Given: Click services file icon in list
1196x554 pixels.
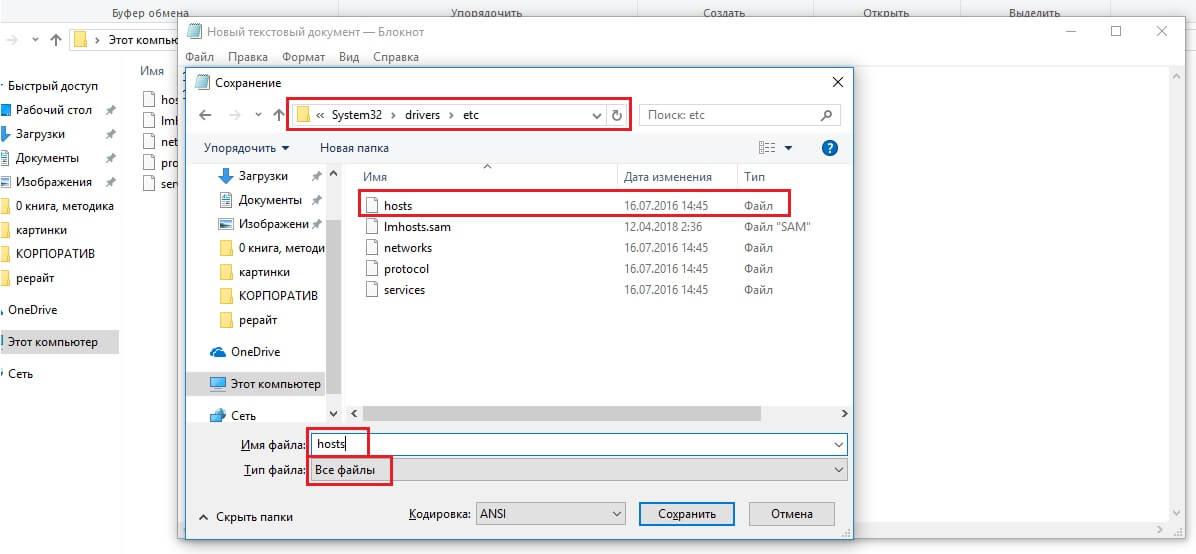Looking at the screenshot, I should coord(371,290).
